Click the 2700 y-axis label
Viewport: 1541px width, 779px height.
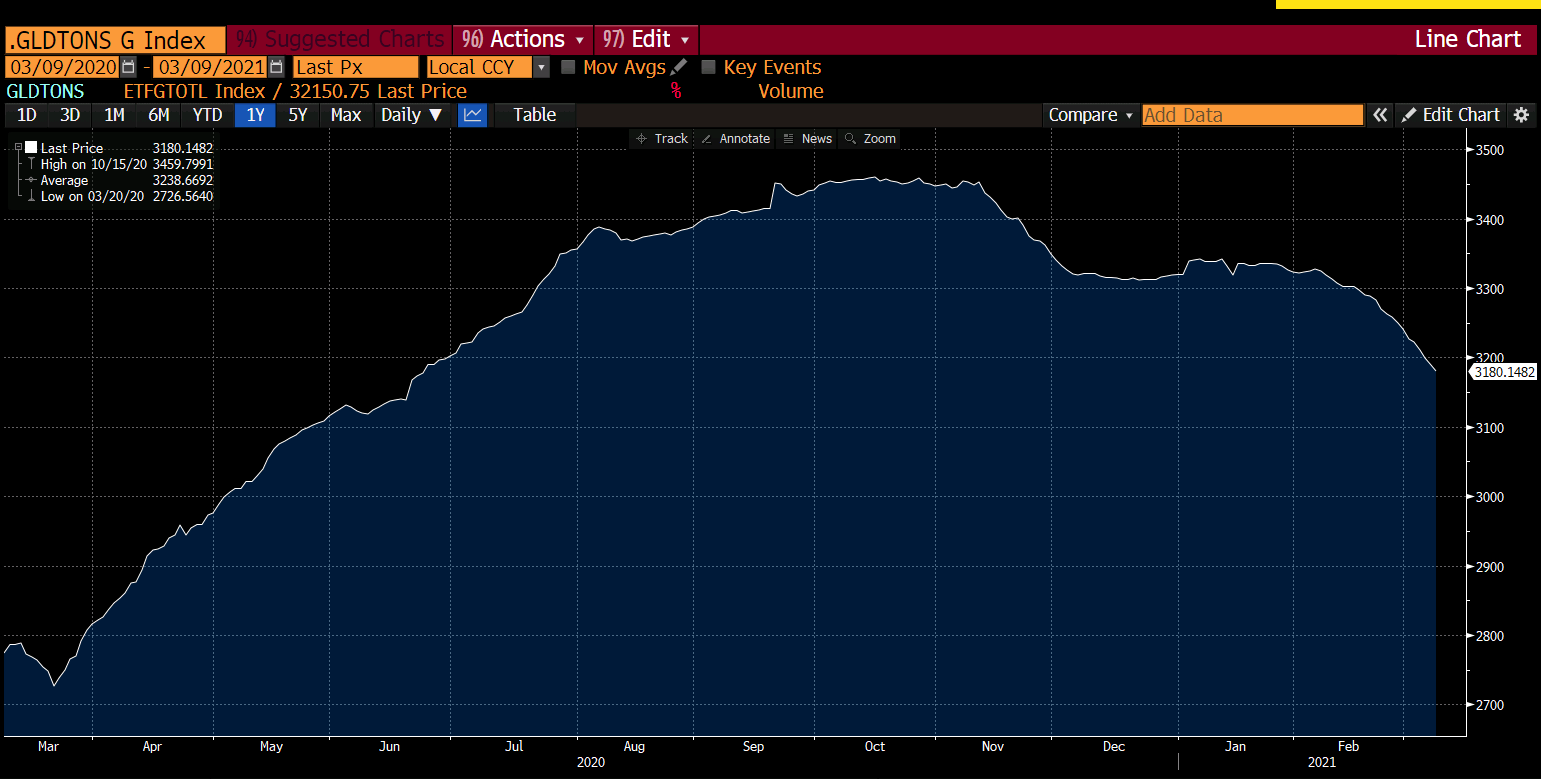(1490, 705)
